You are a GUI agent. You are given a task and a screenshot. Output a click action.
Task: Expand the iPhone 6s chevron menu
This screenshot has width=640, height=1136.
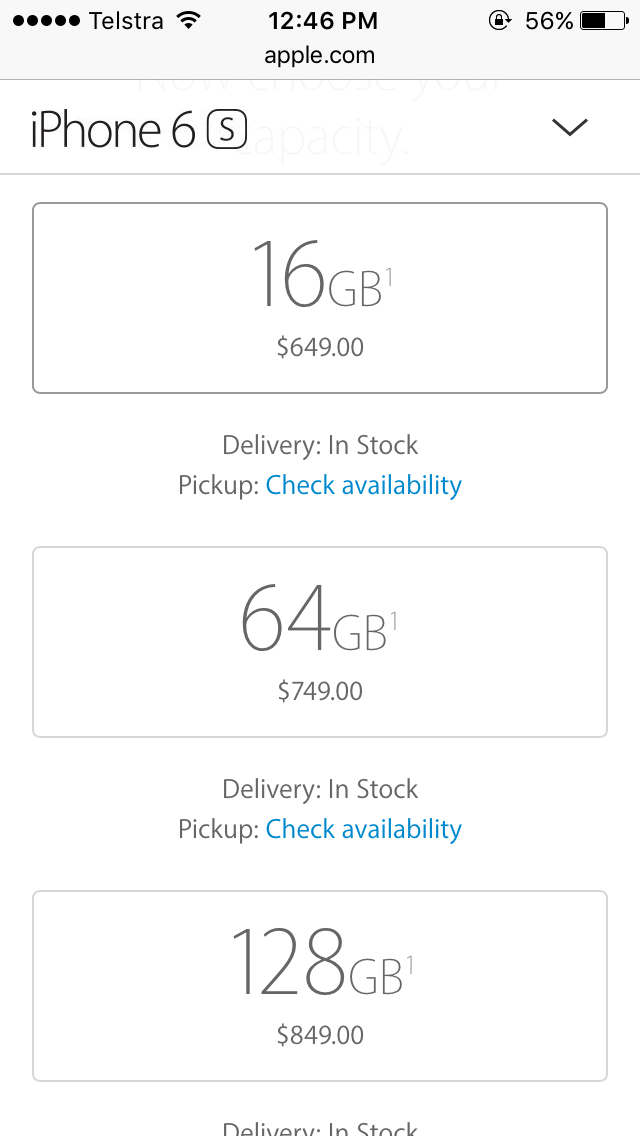click(x=570, y=127)
